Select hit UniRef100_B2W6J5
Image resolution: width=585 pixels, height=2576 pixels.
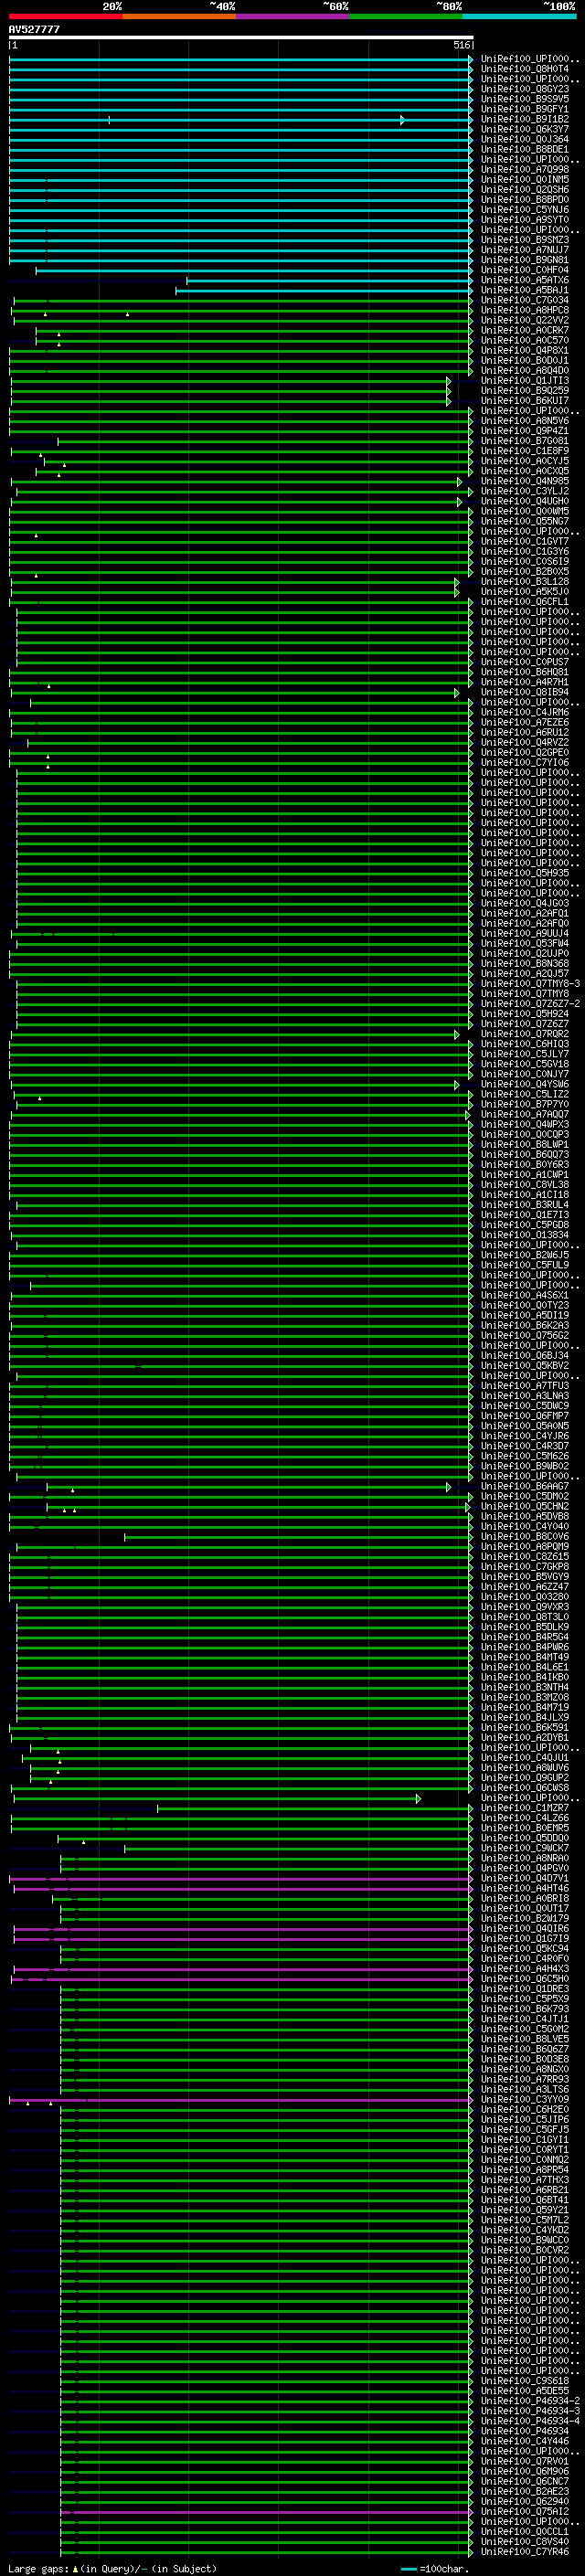524,1255
